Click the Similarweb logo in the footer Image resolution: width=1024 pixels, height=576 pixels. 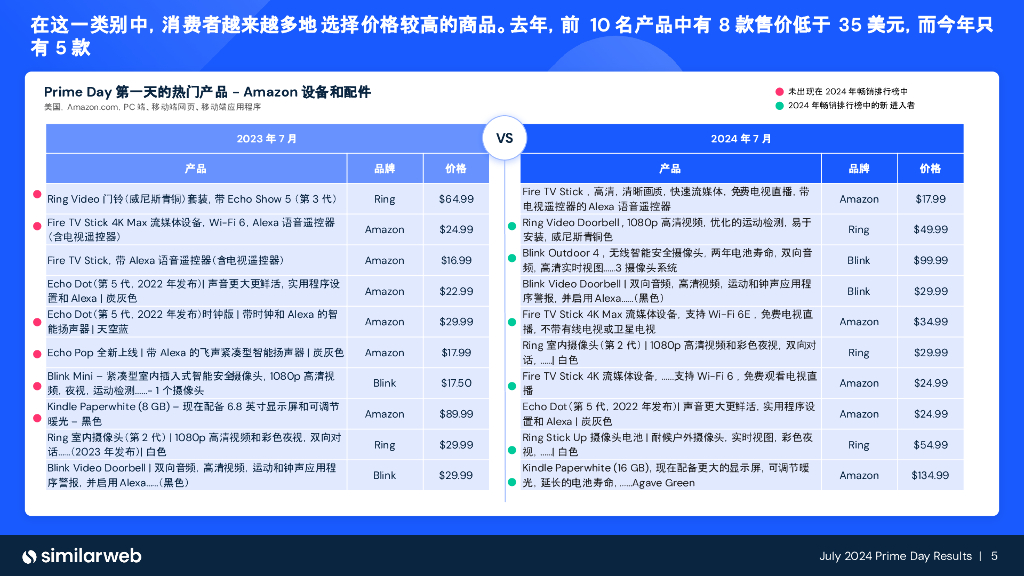coord(81,556)
